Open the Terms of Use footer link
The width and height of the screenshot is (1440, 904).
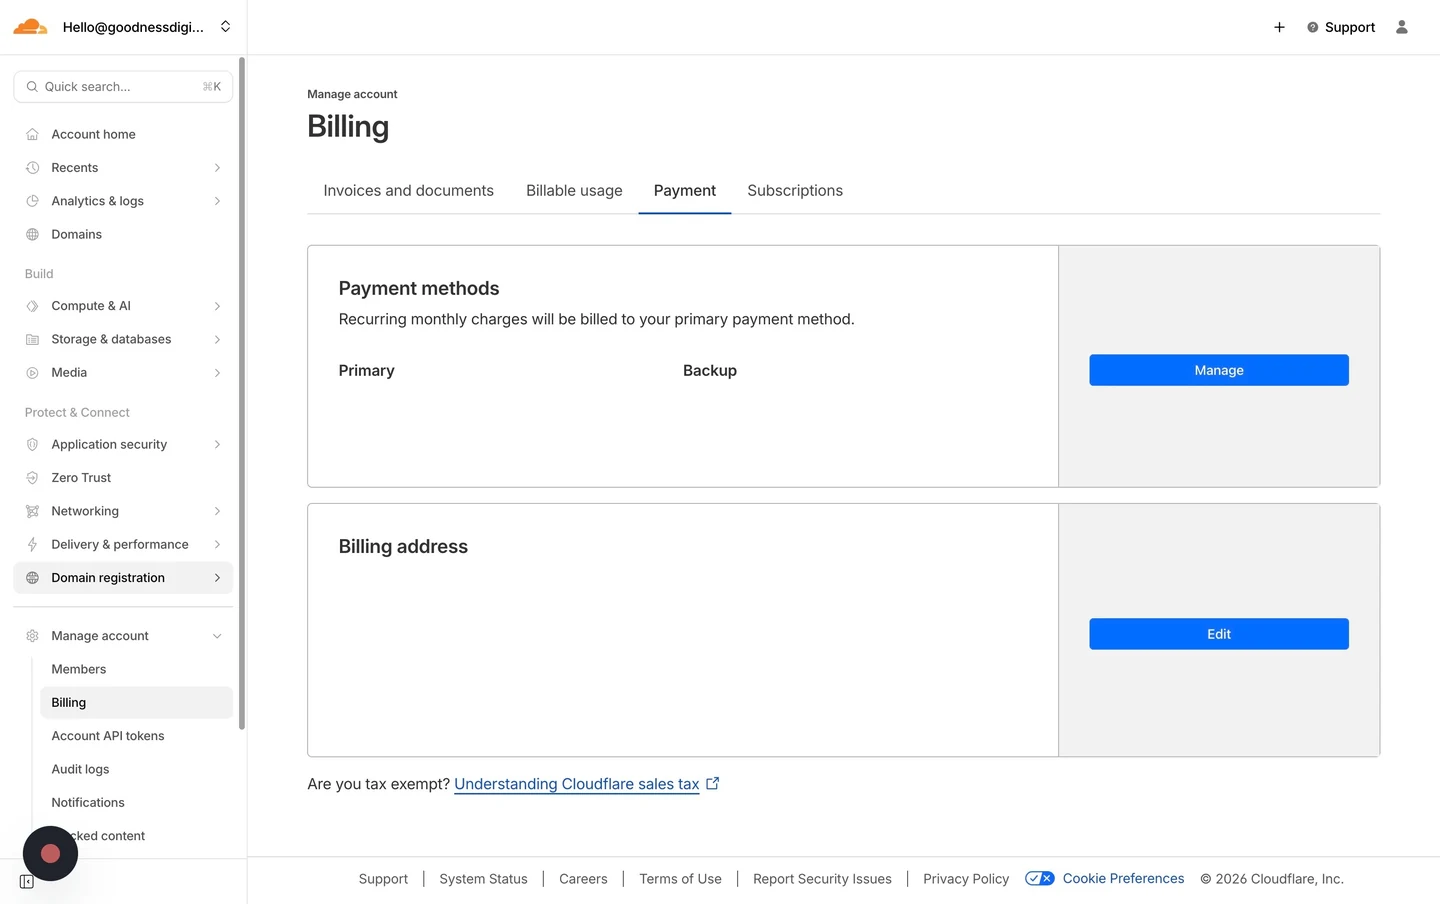pyautogui.click(x=680, y=879)
